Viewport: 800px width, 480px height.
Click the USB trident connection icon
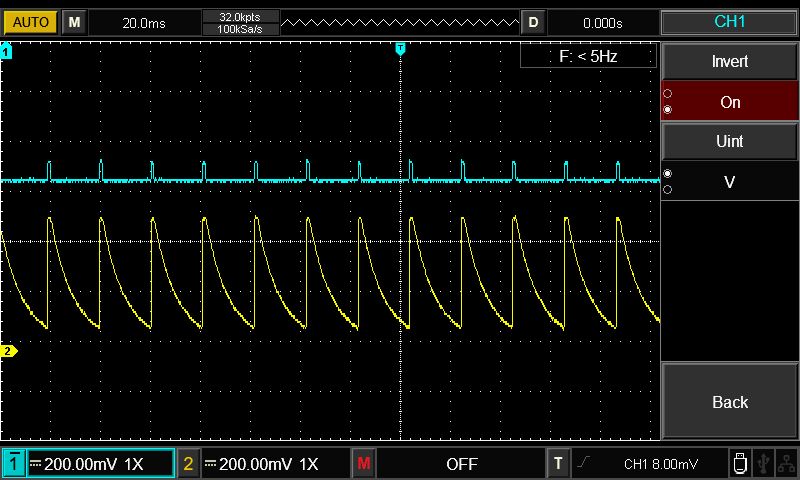point(764,464)
